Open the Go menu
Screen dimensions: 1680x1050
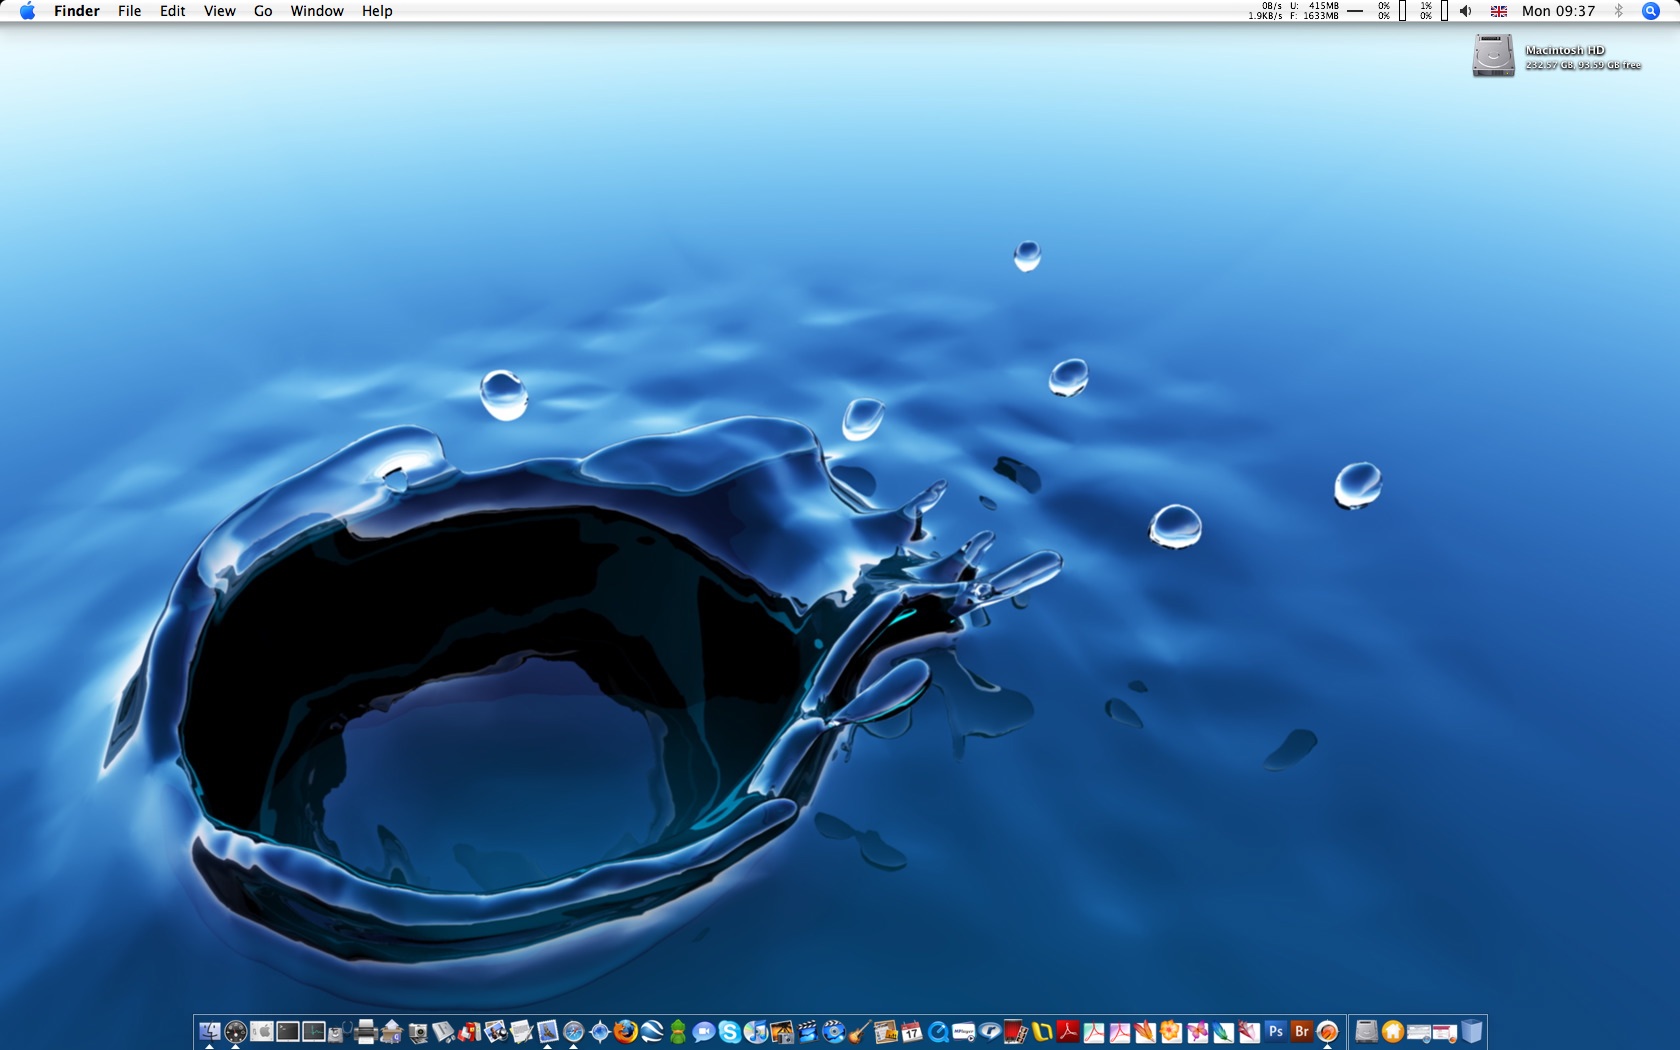pyautogui.click(x=263, y=11)
